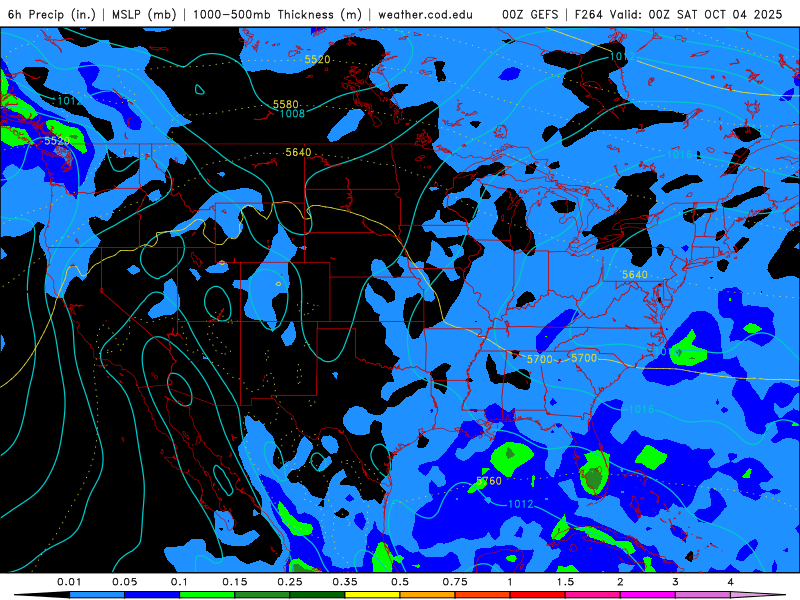Click the "MSLP (mb)" header label
This screenshot has width=800, height=600.
(x=144, y=15)
